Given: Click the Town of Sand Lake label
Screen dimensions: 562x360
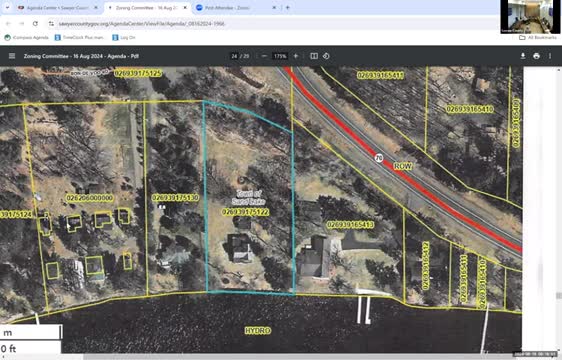Looking at the screenshot, I should 248,197.
